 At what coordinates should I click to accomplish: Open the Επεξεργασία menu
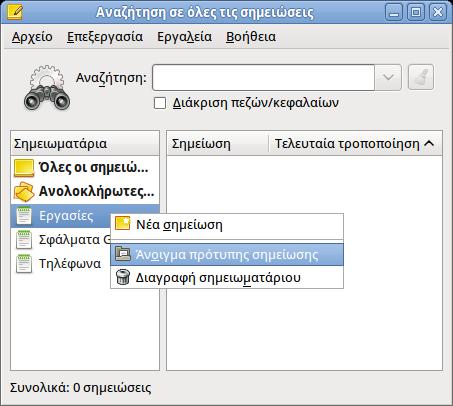pos(105,37)
